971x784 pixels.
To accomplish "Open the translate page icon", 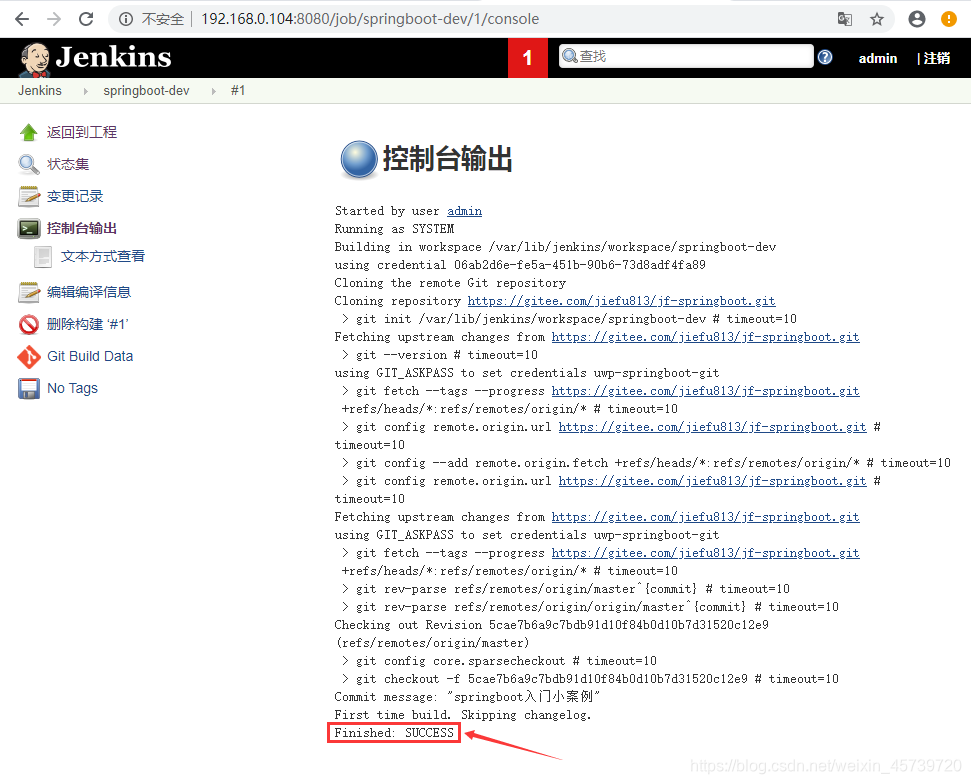I will click(x=845, y=19).
